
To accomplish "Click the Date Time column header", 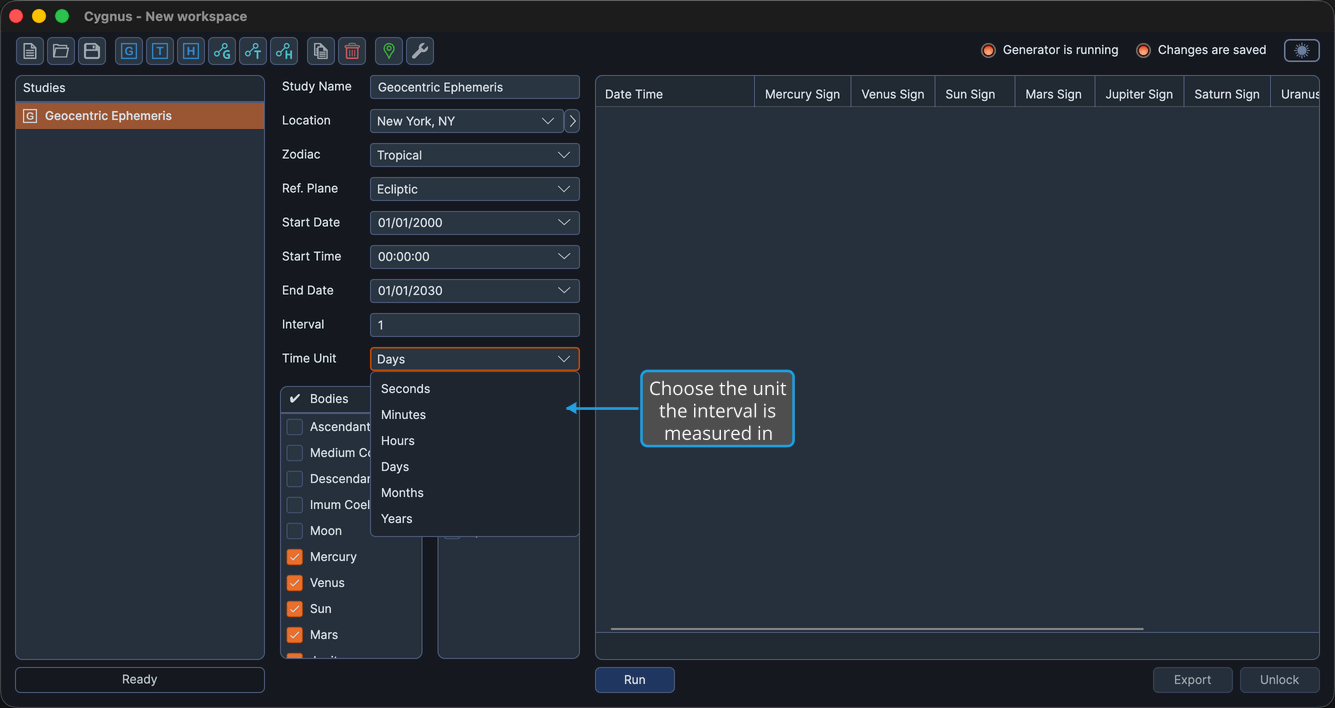I will [x=675, y=94].
